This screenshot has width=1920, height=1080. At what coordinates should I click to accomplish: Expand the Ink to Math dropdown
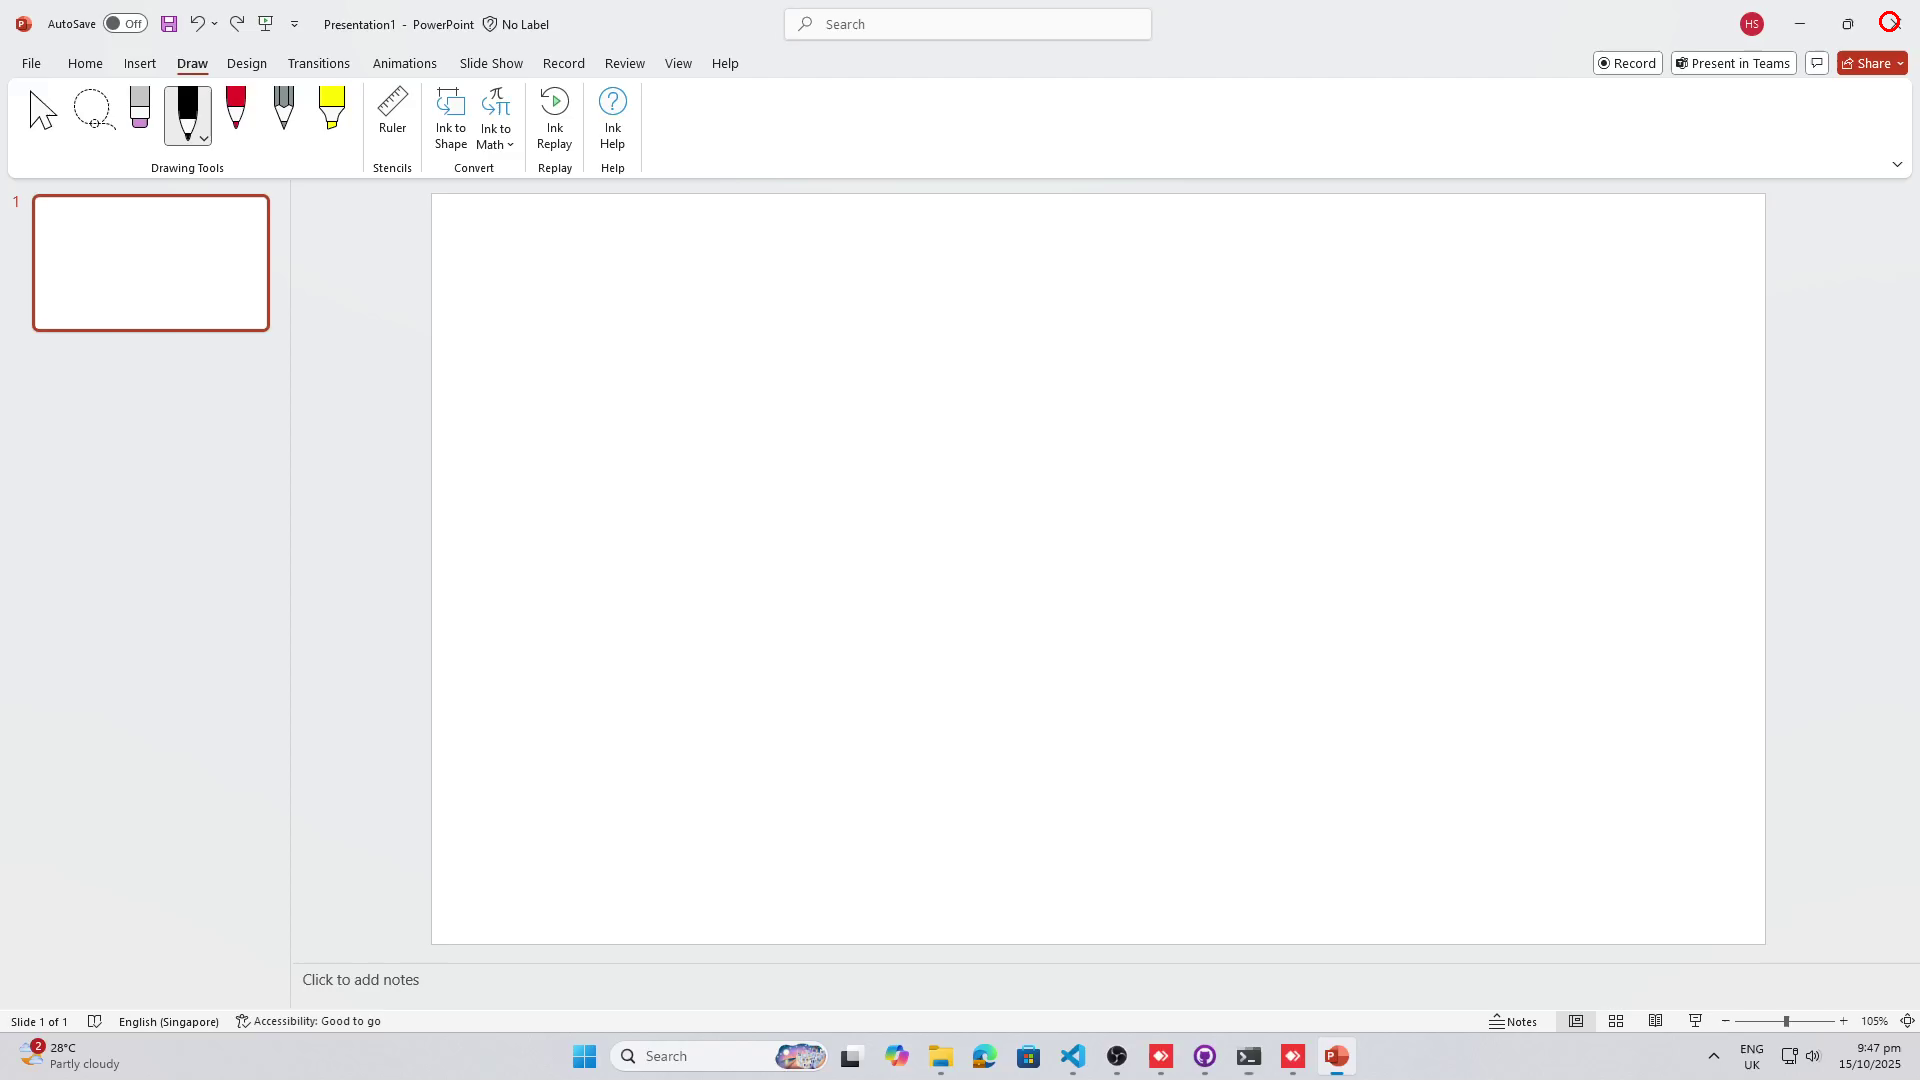point(510,145)
